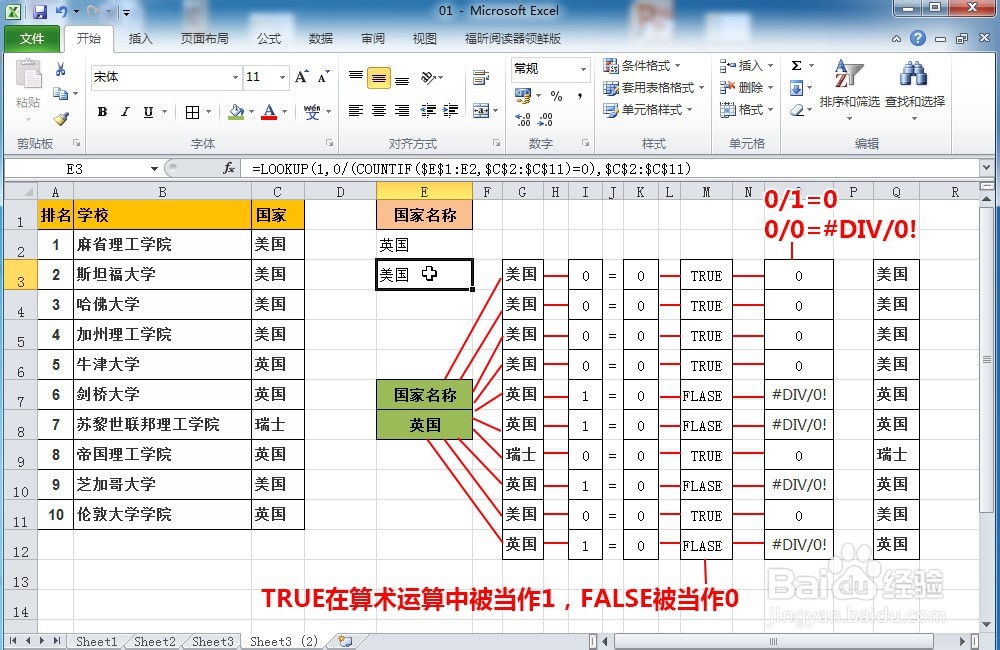Open Sort and Filter (排序和筛选)

[849, 89]
